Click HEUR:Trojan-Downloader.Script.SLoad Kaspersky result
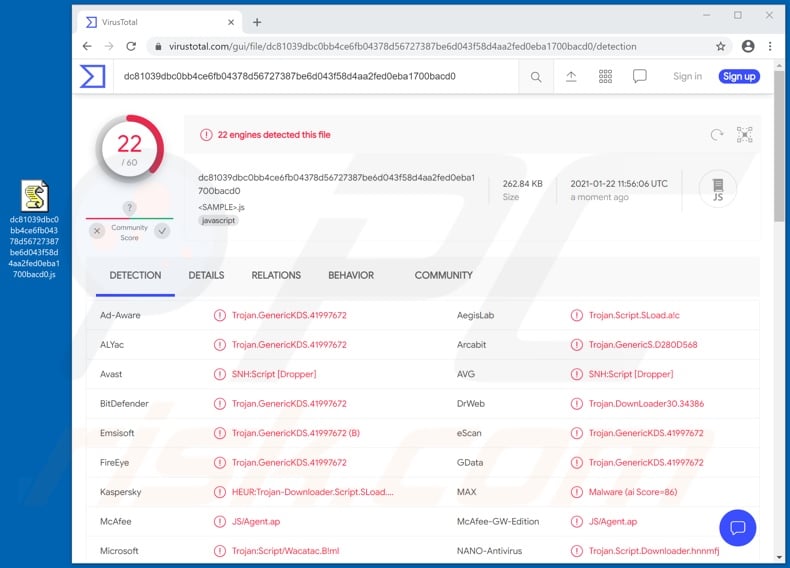This screenshot has width=790, height=568. coord(312,492)
